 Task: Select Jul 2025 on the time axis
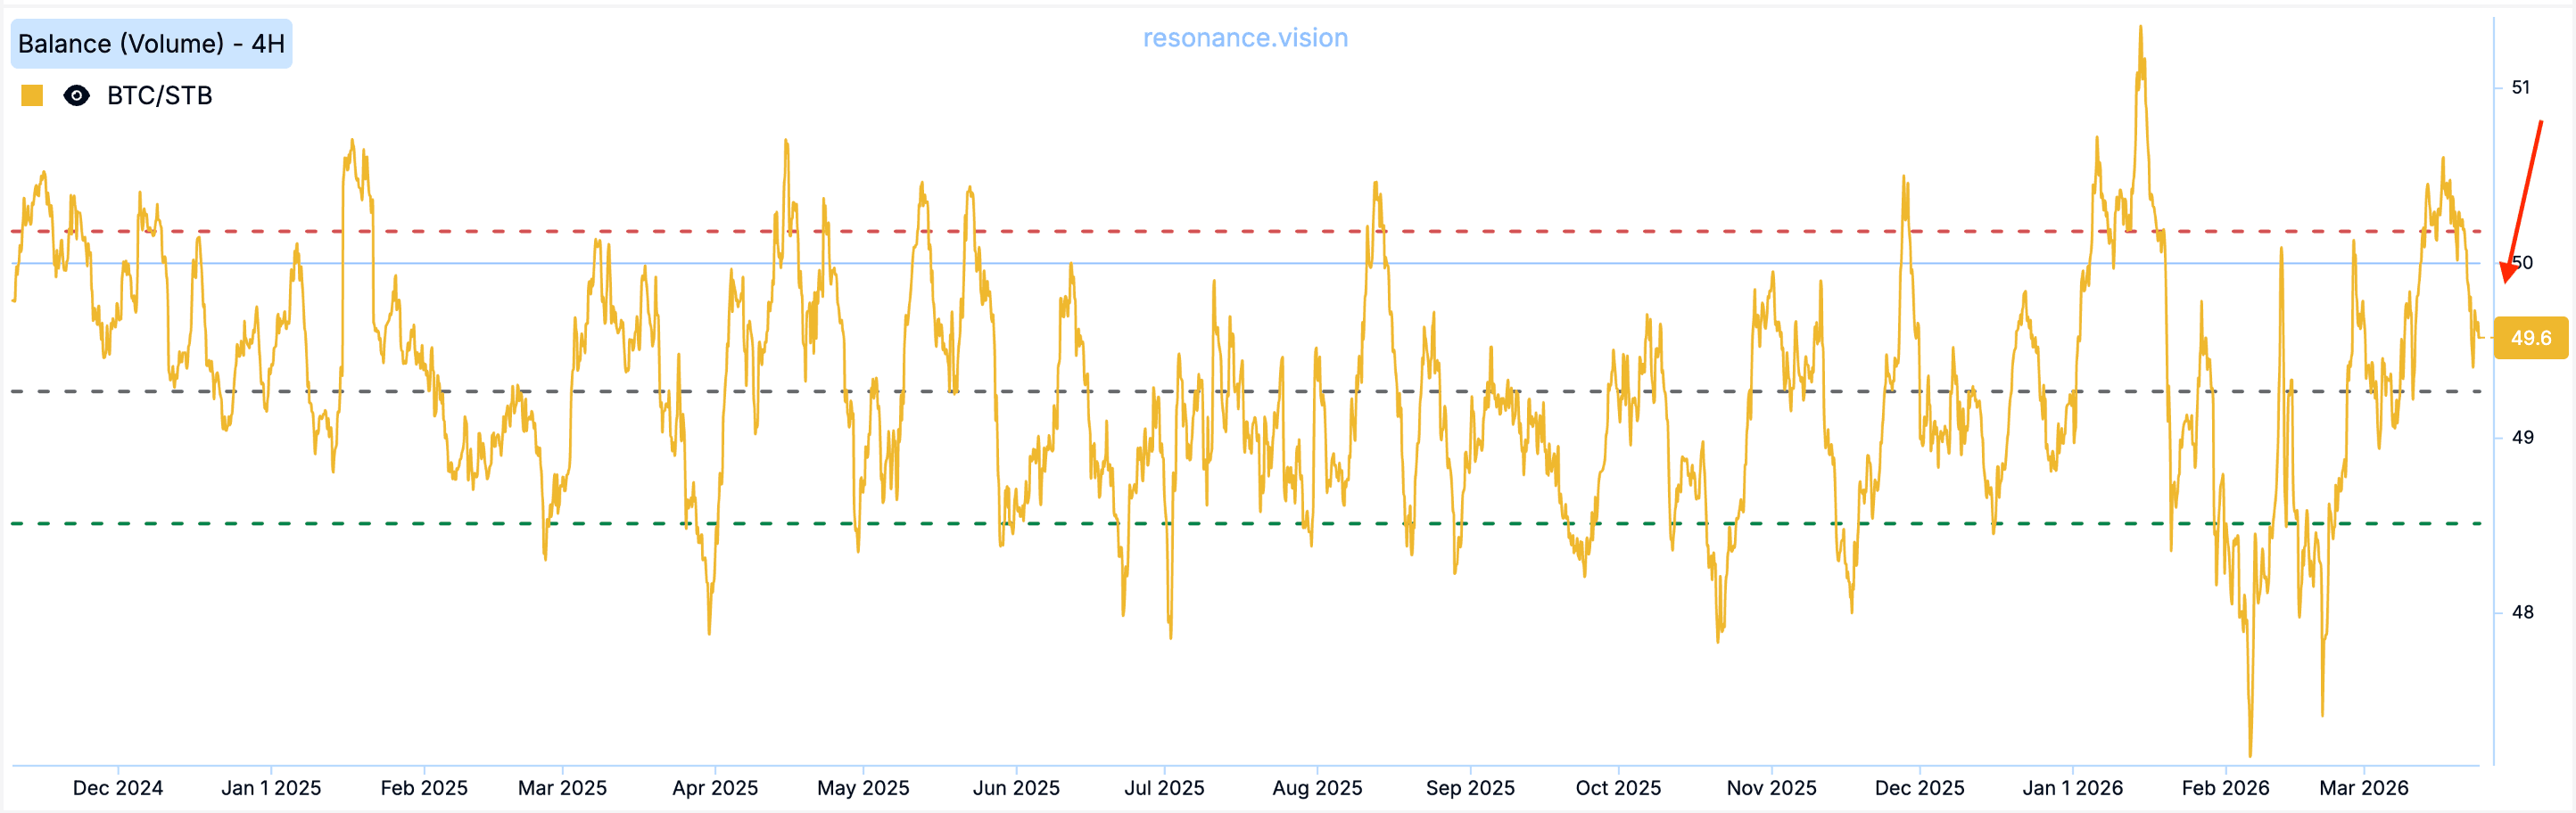point(1164,788)
